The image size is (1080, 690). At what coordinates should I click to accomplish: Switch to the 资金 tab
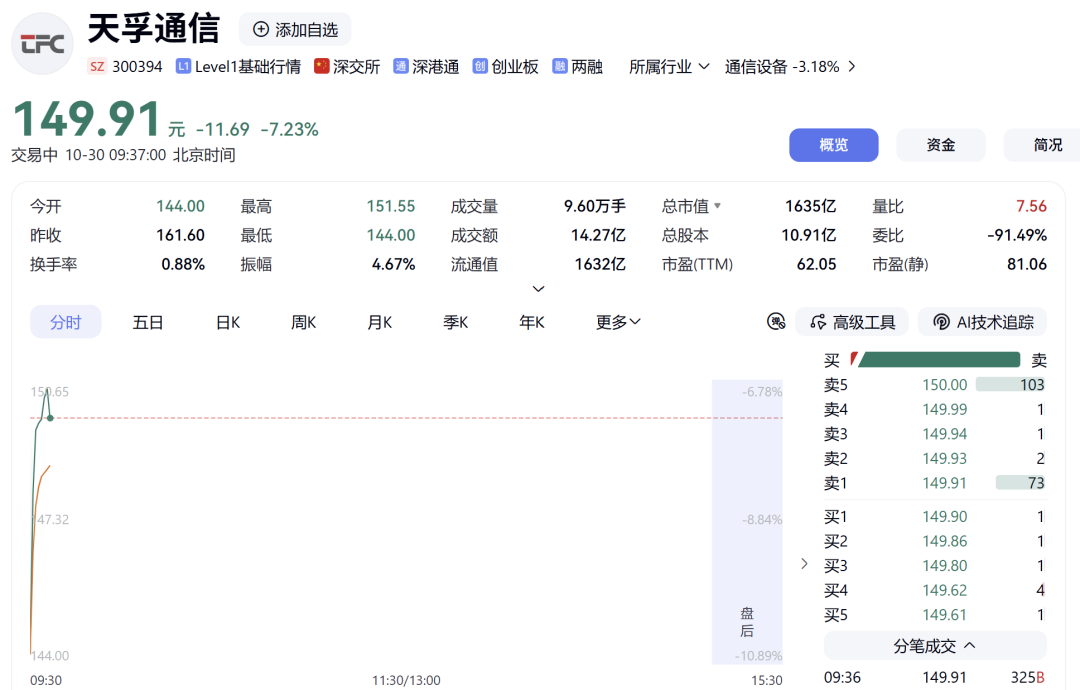[940, 145]
